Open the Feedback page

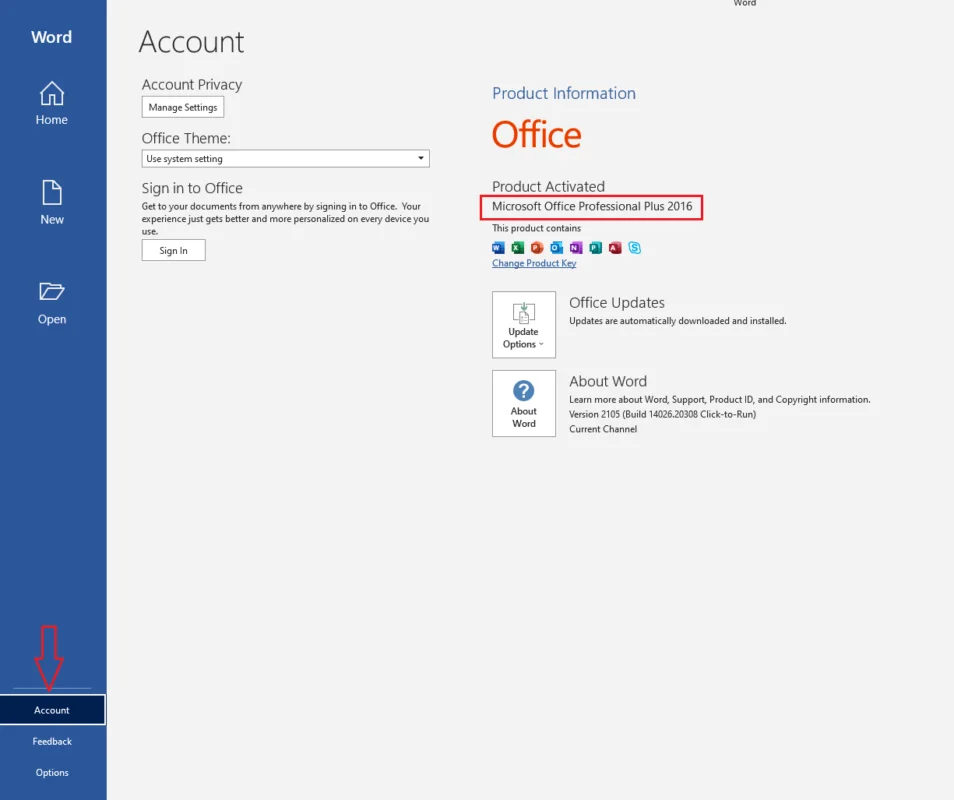coord(52,741)
